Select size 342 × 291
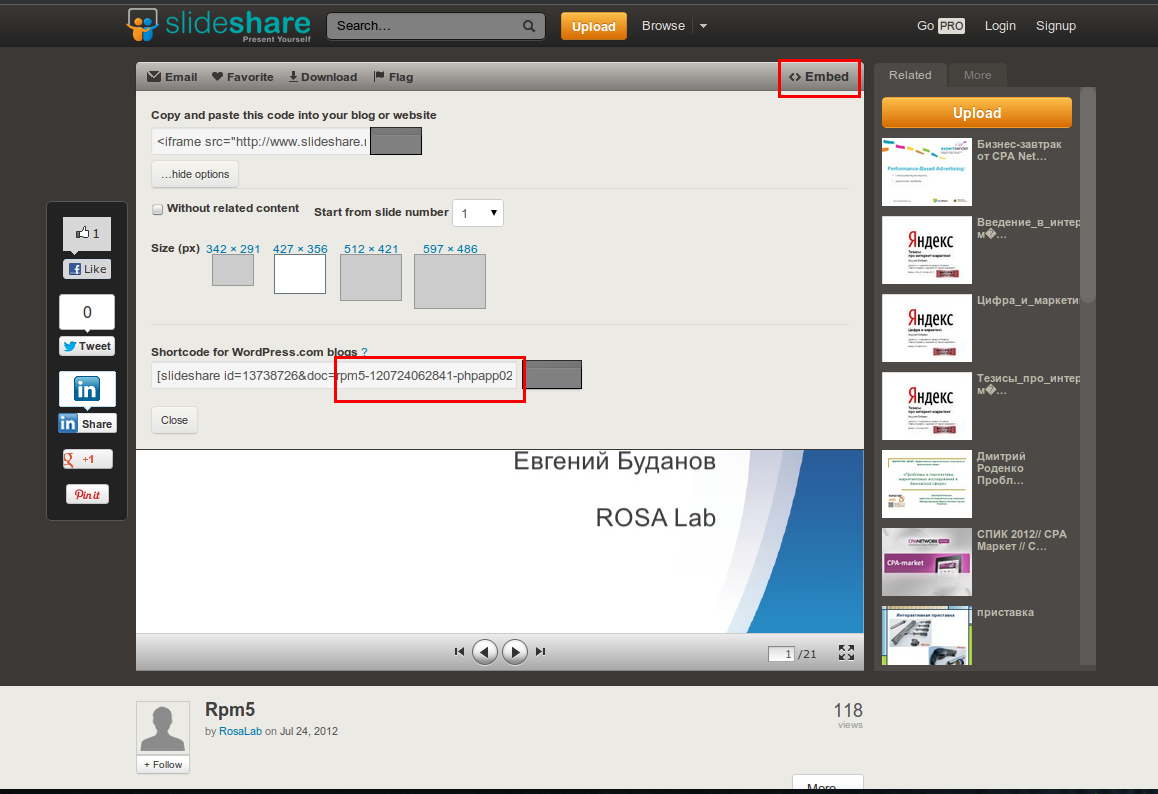Image resolution: width=1158 pixels, height=794 pixels. (x=233, y=249)
